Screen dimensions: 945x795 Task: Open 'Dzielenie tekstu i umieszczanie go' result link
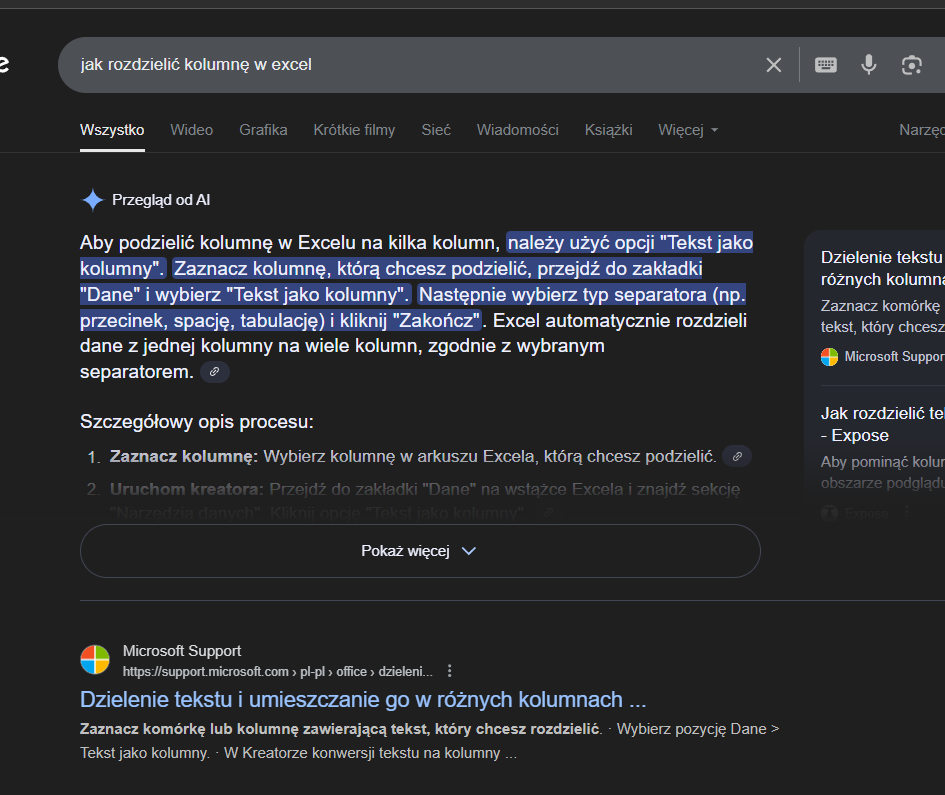363,699
